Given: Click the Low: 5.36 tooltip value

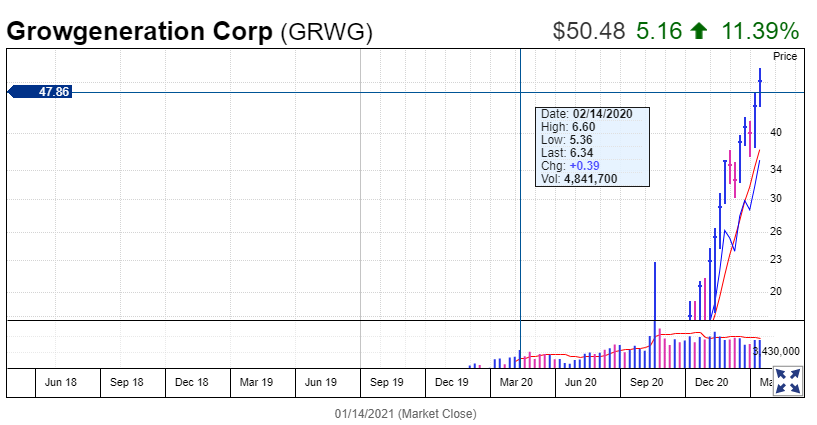Looking at the screenshot, I should click(x=566, y=140).
